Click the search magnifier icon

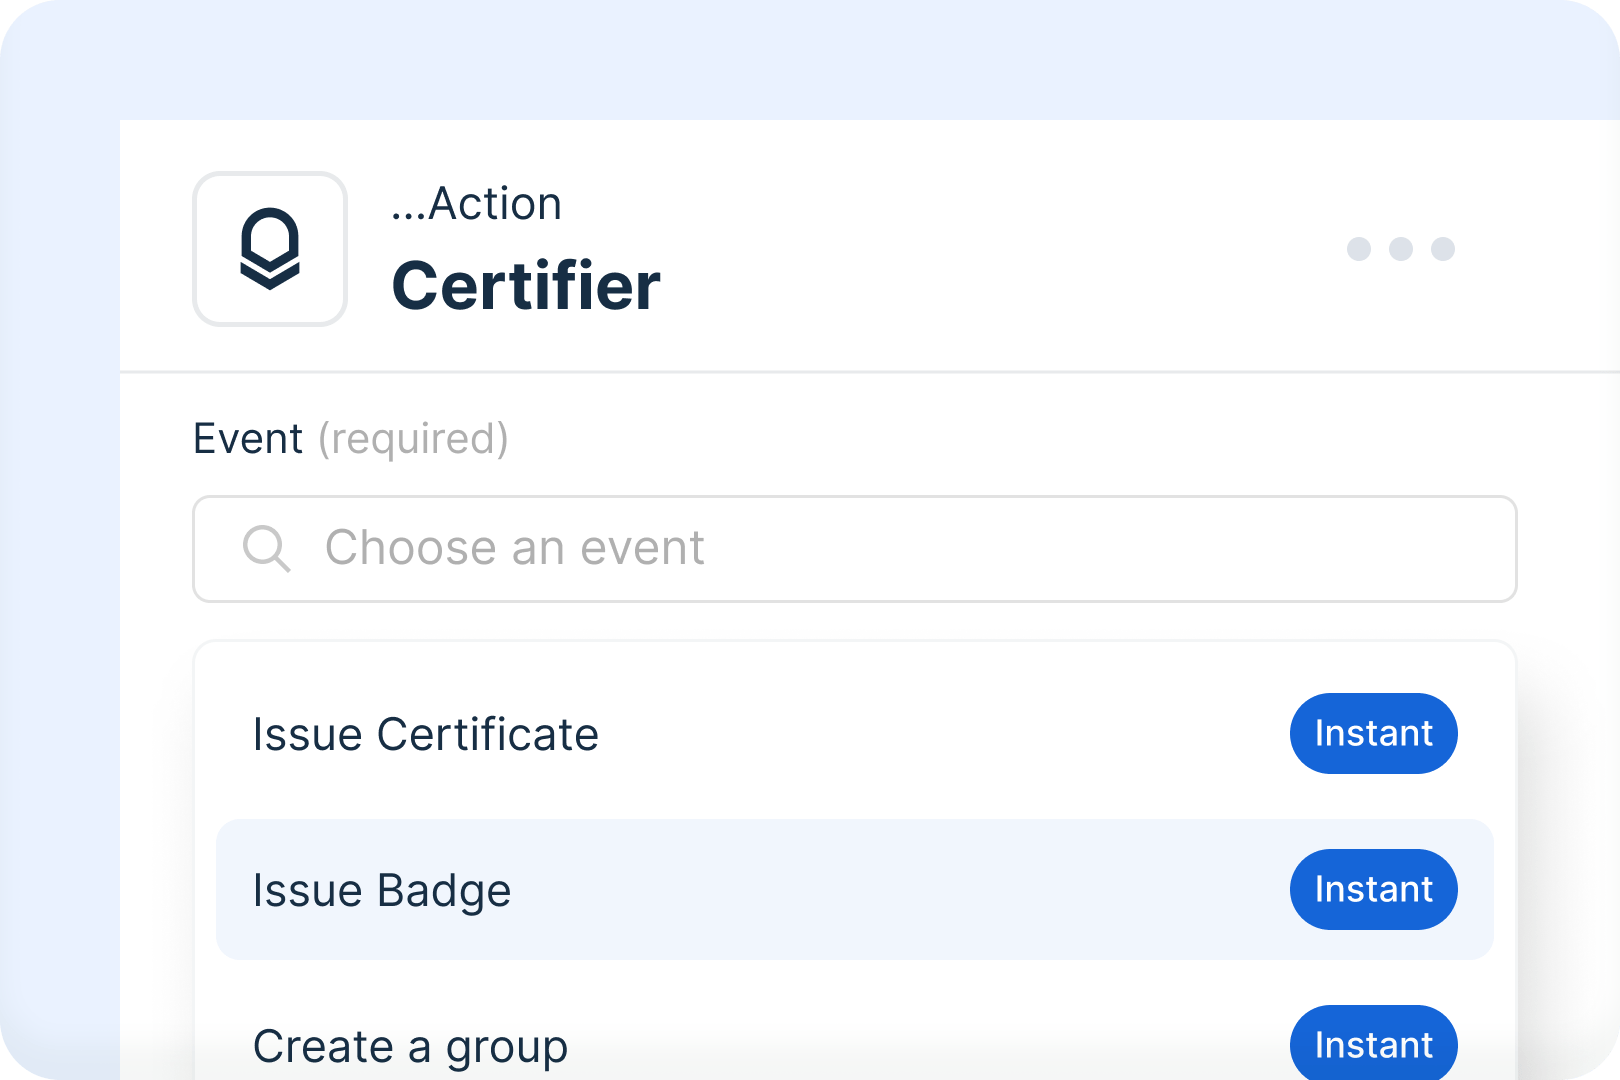point(266,549)
